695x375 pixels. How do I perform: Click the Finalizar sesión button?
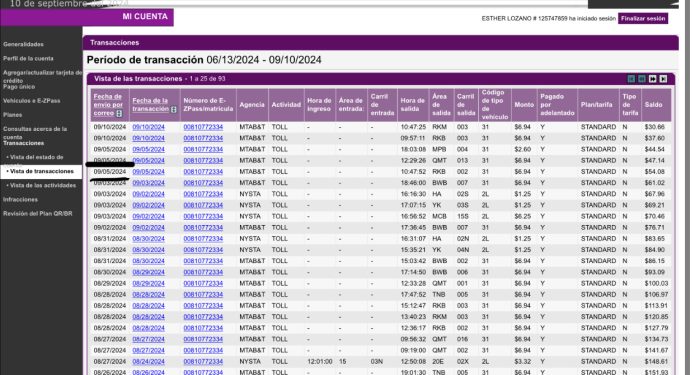(x=643, y=19)
